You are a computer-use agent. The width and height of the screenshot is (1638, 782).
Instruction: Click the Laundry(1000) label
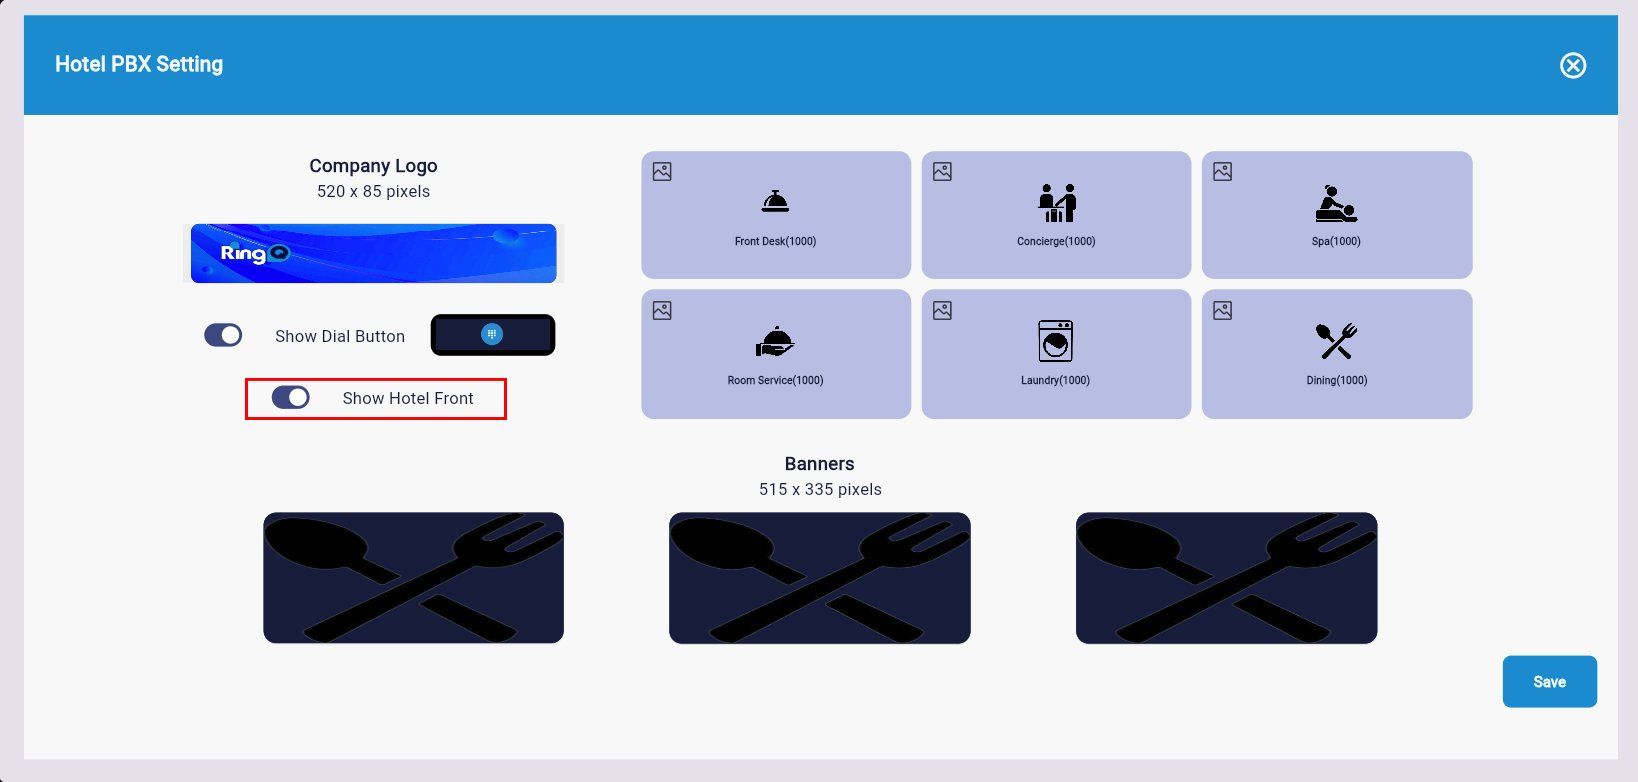coord(1055,380)
